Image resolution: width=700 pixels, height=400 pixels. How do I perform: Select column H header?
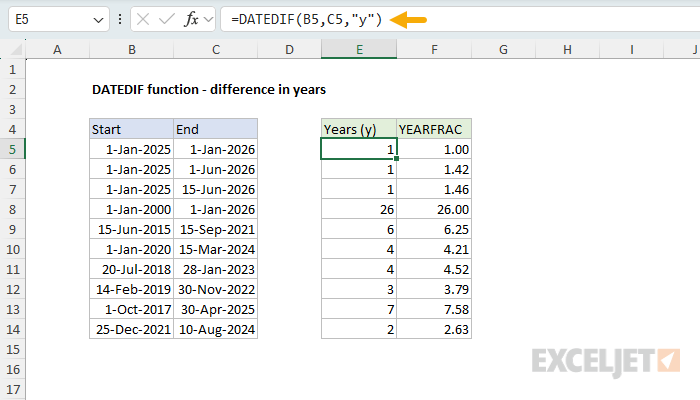pos(567,49)
